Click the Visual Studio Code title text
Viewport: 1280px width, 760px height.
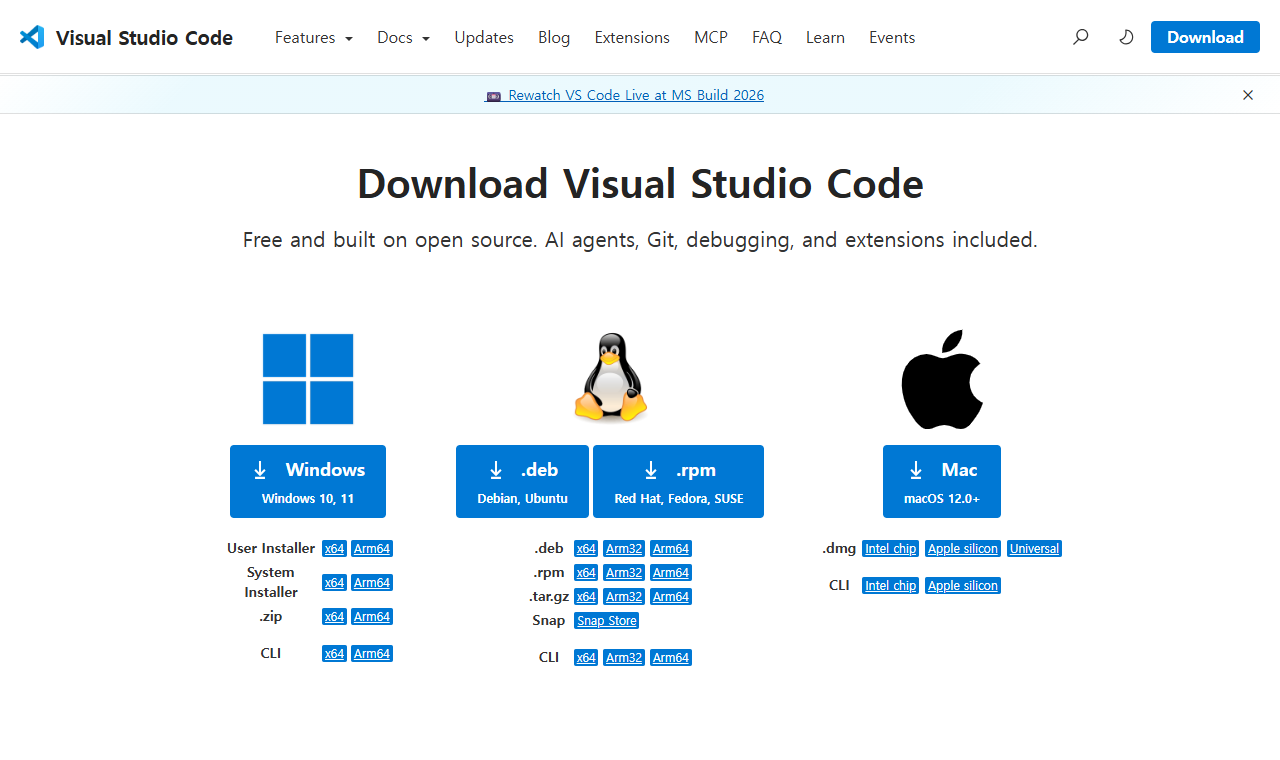pyautogui.click(x=144, y=38)
